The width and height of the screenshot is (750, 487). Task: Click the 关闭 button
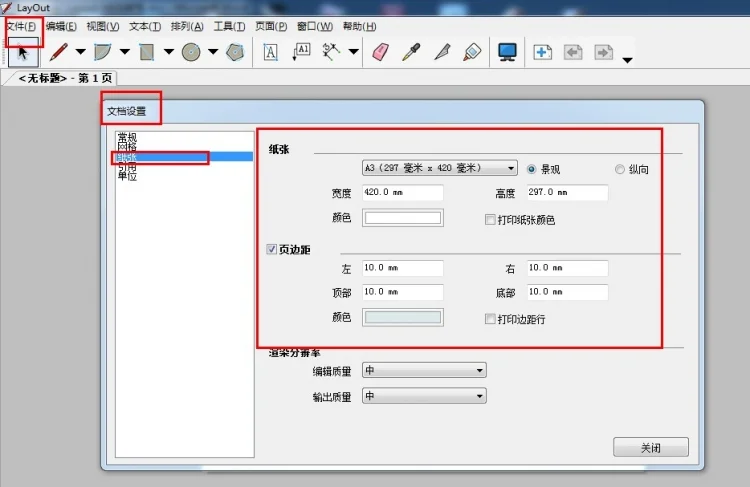point(651,447)
